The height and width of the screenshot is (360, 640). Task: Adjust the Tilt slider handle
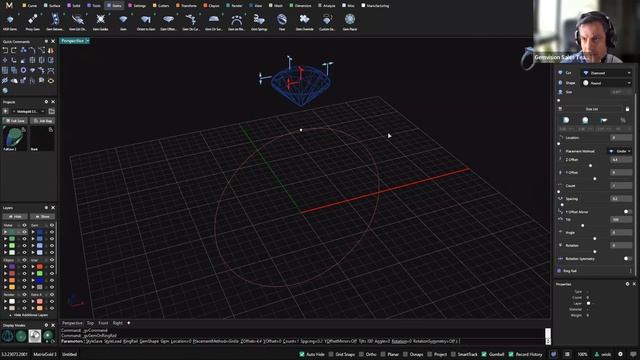(582, 225)
